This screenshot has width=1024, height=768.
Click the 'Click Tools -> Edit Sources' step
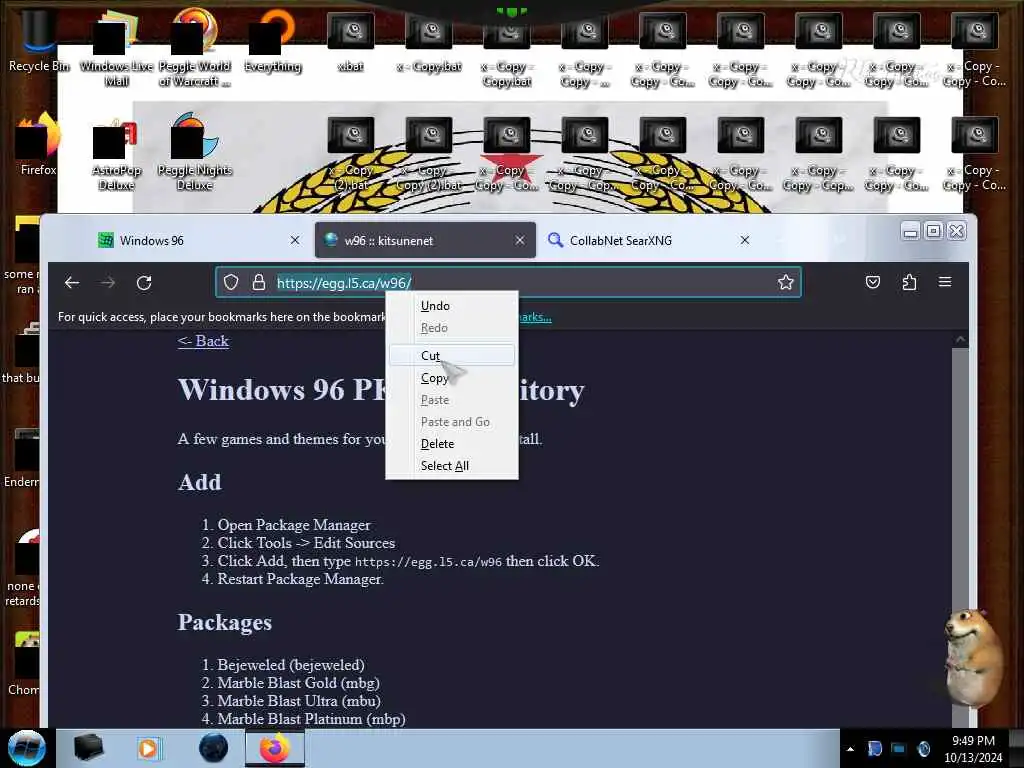(306, 543)
